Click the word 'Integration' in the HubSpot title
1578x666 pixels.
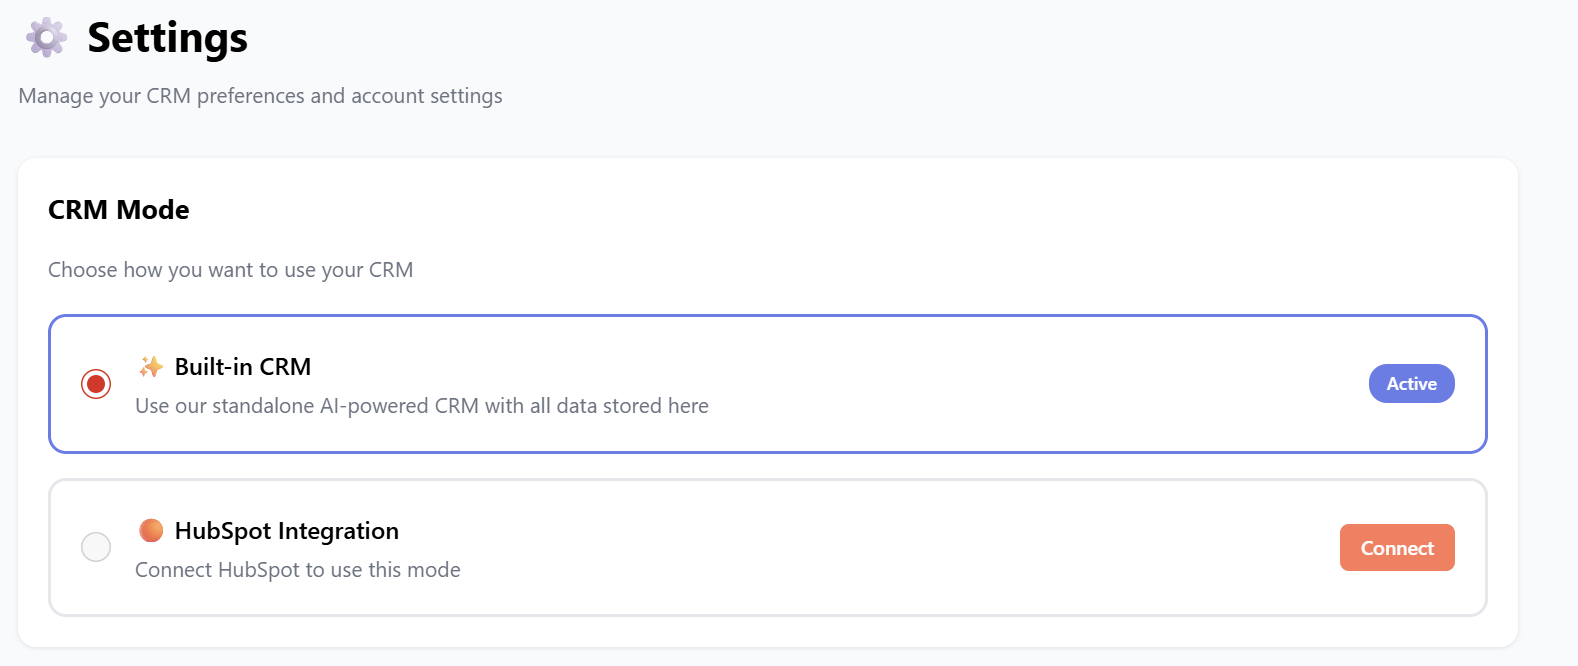338,531
